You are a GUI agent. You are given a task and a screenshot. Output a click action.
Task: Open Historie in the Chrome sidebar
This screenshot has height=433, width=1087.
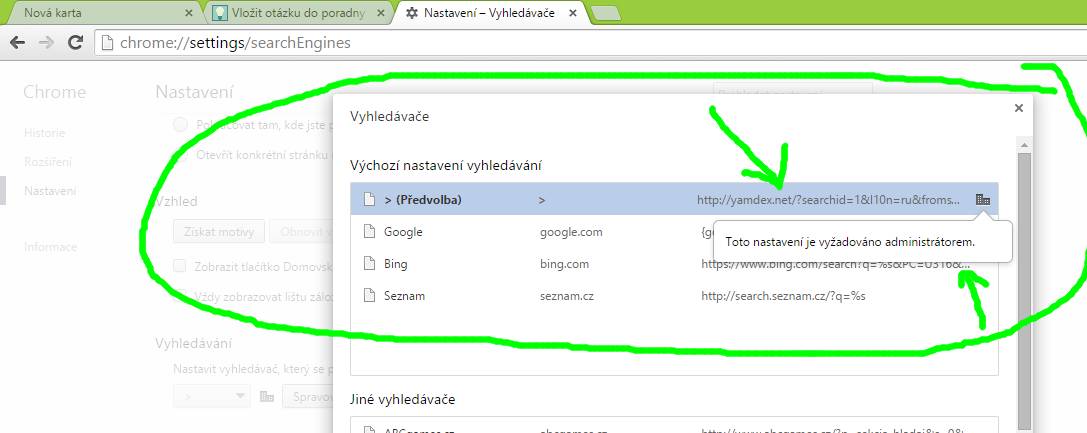[x=44, y=133]
